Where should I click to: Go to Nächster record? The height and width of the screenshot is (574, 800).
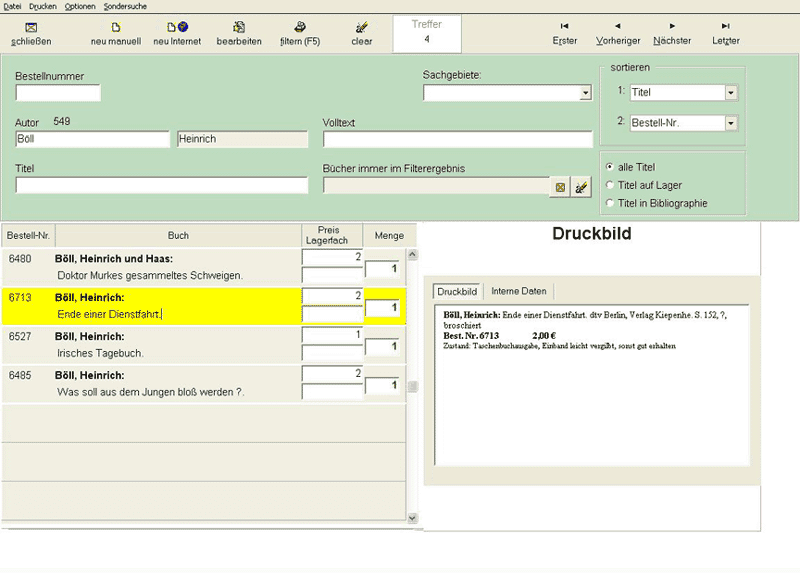tap(672, 34)
